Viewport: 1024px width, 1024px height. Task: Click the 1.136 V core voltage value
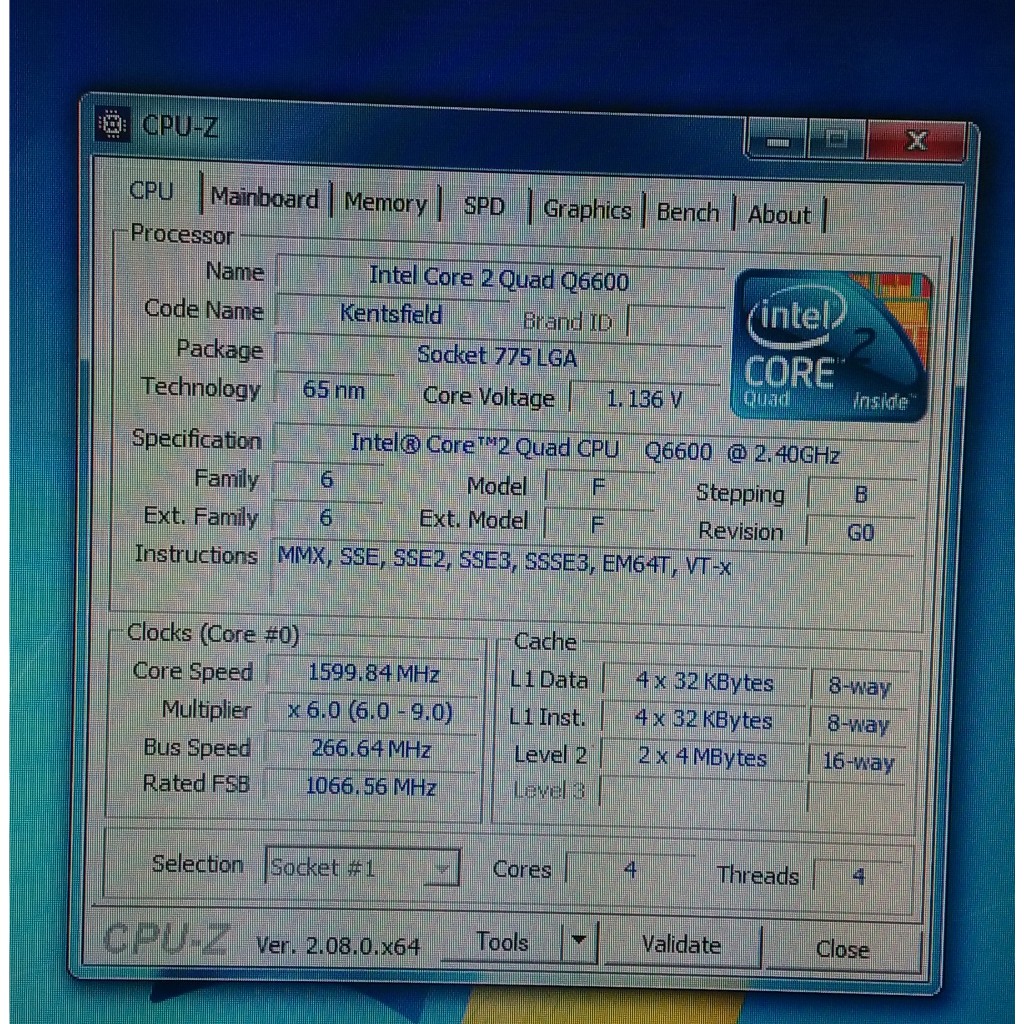[x=645, y=398]
